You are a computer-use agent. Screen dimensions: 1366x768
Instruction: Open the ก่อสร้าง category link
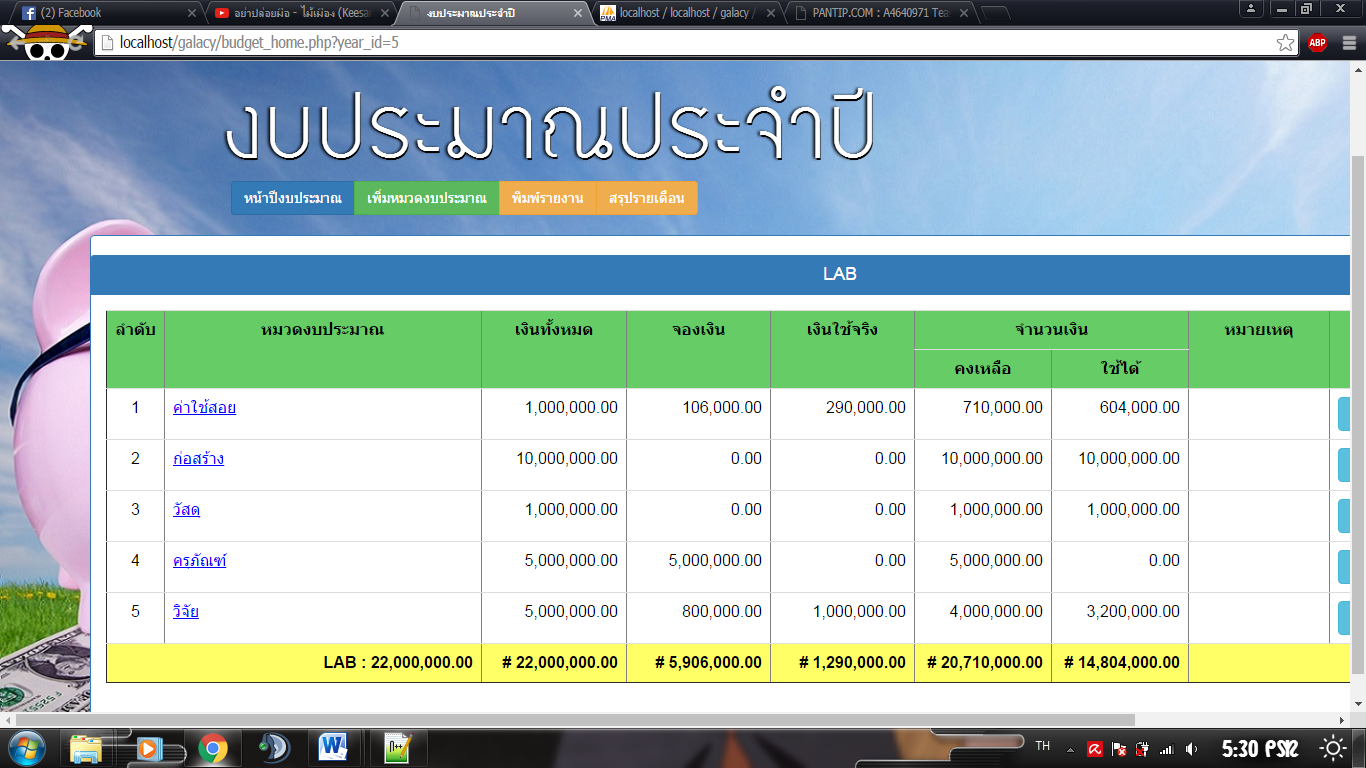(x=198, y=459)
